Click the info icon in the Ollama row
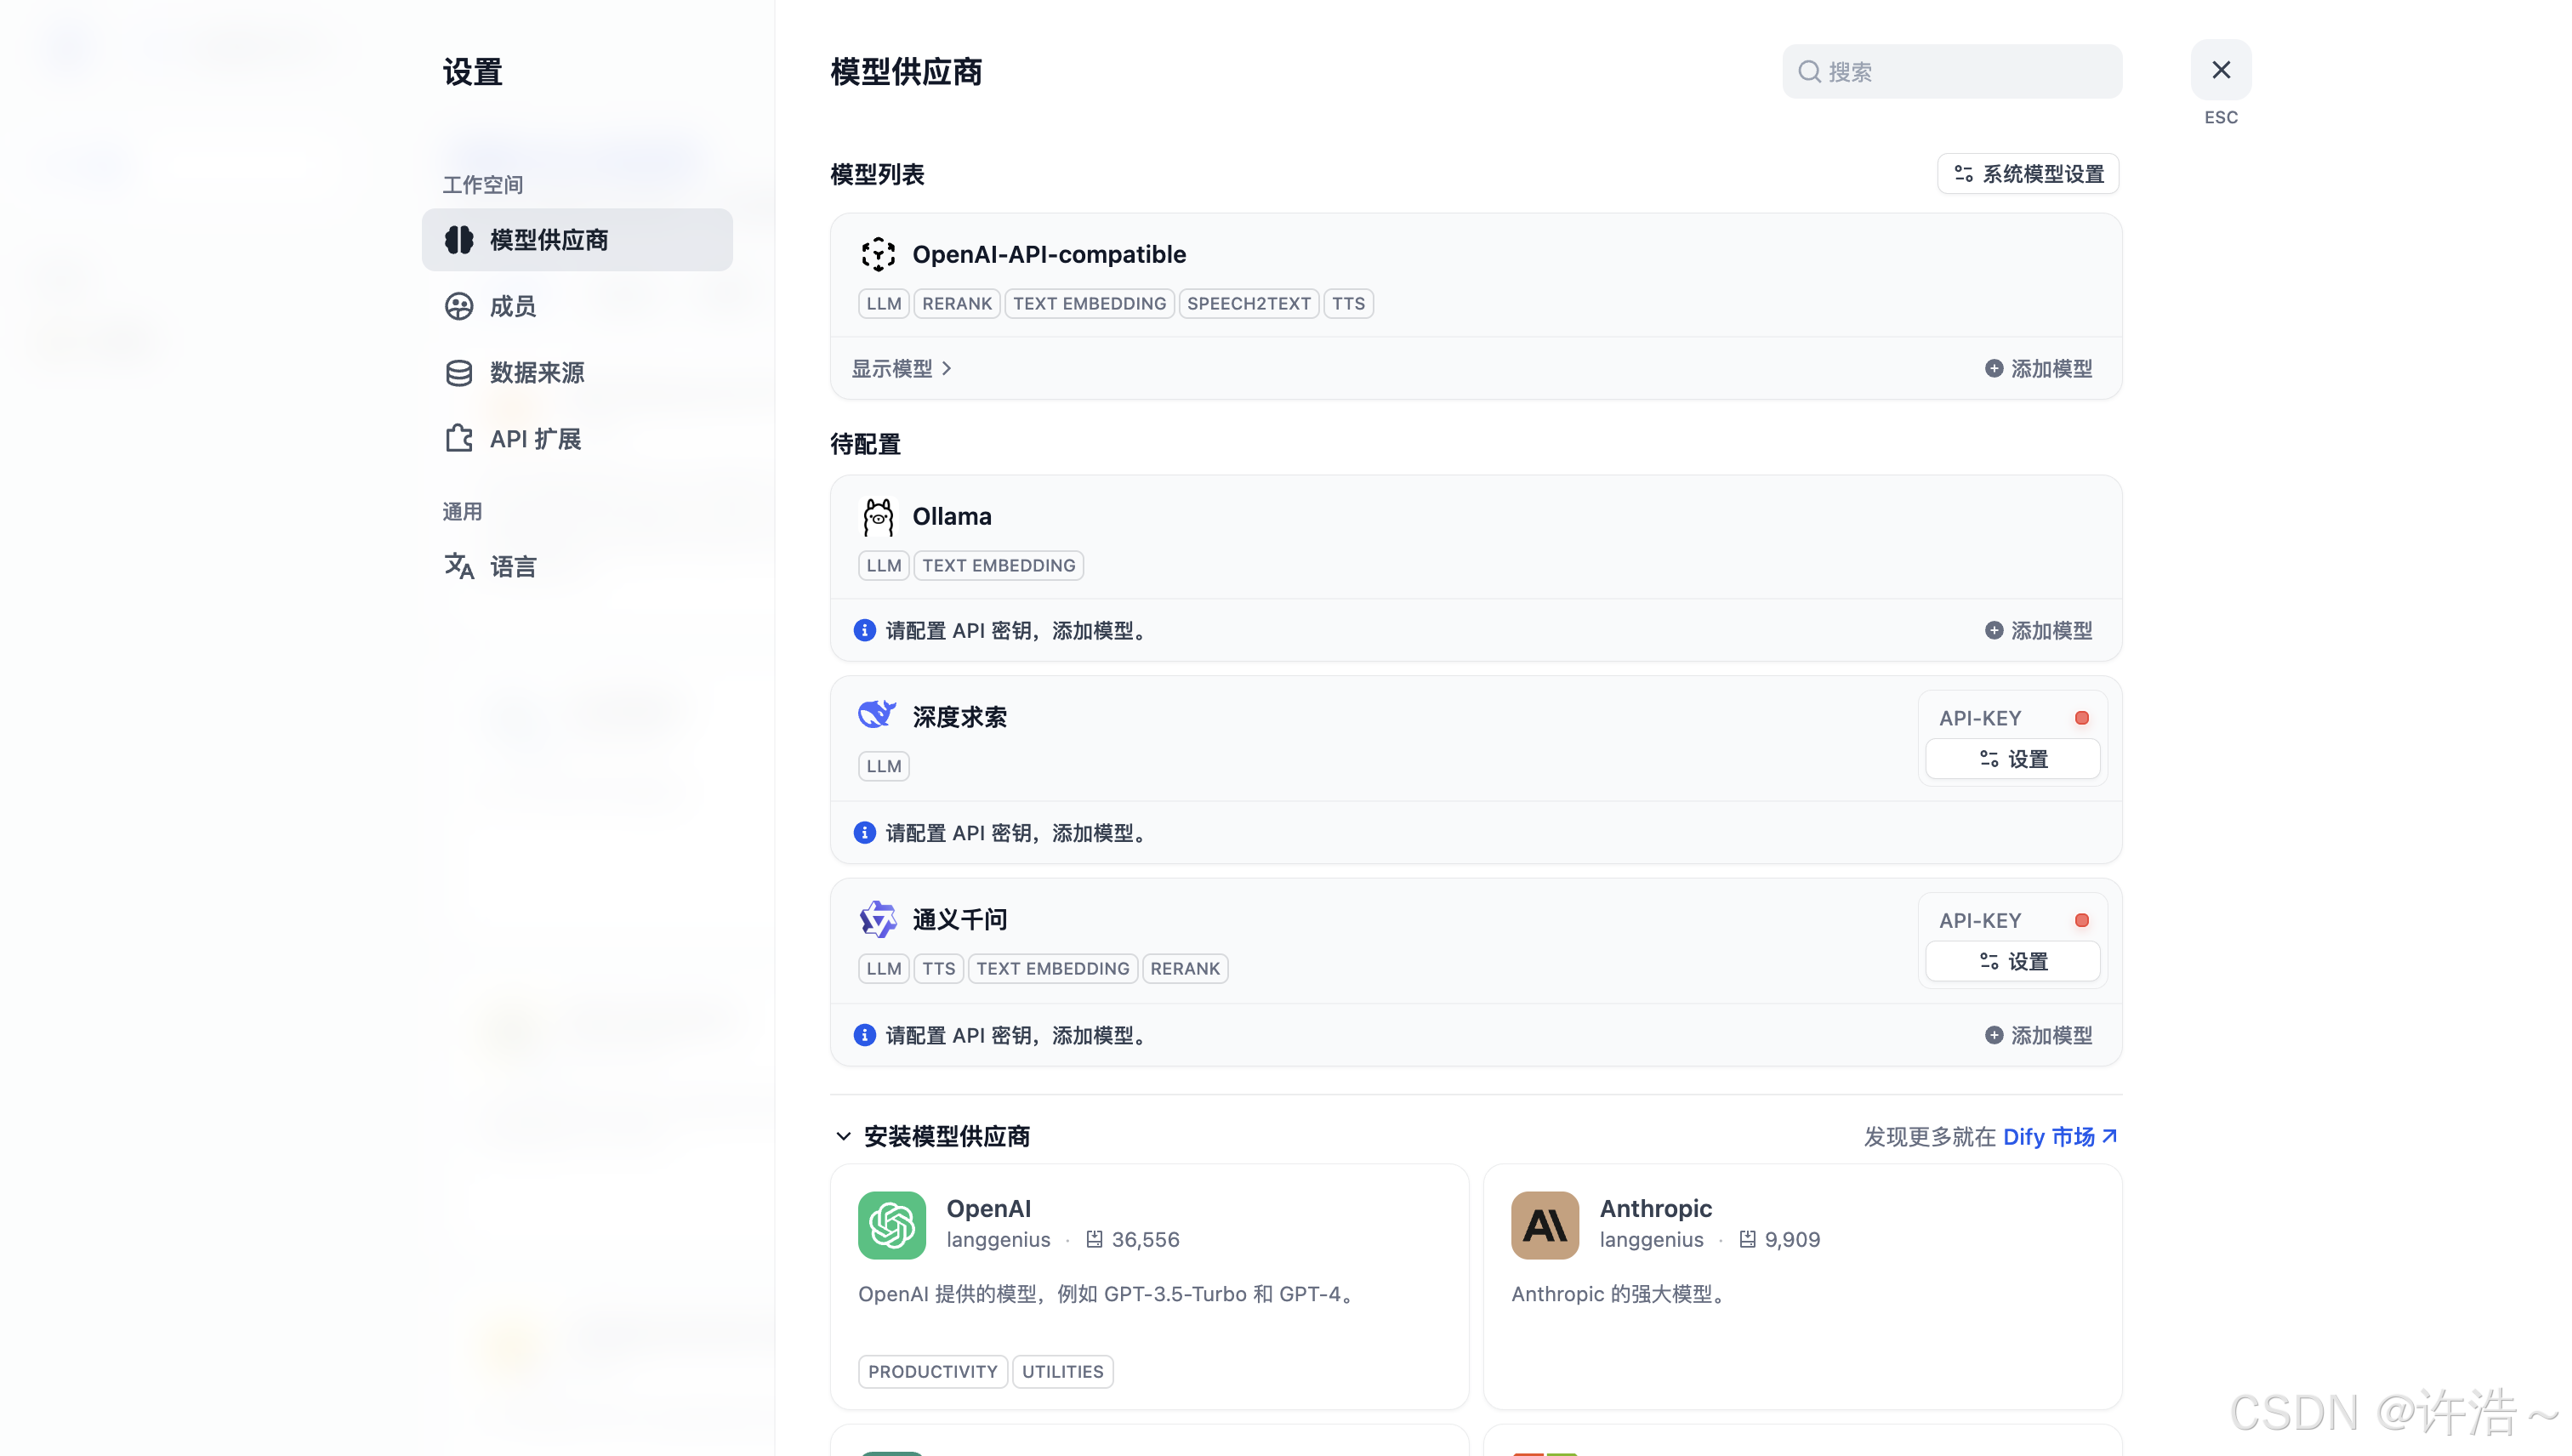The height and width of the screenshot is (1456, 2572). (864, 630)
